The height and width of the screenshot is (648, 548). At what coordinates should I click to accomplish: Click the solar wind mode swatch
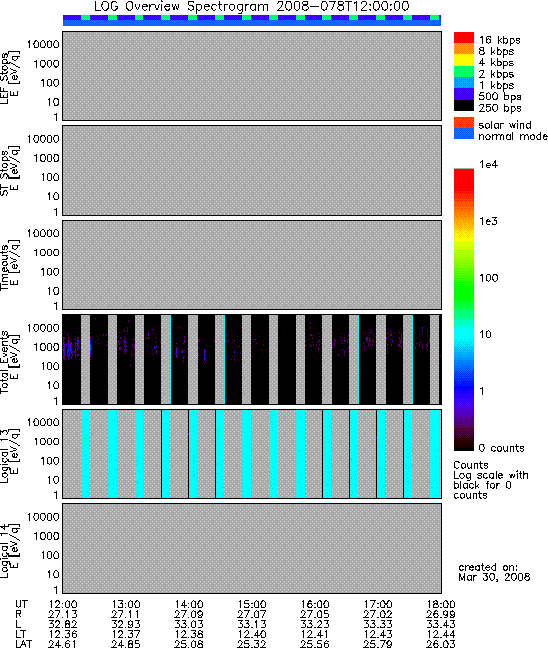pyautogui.click(x=464, y=123)
